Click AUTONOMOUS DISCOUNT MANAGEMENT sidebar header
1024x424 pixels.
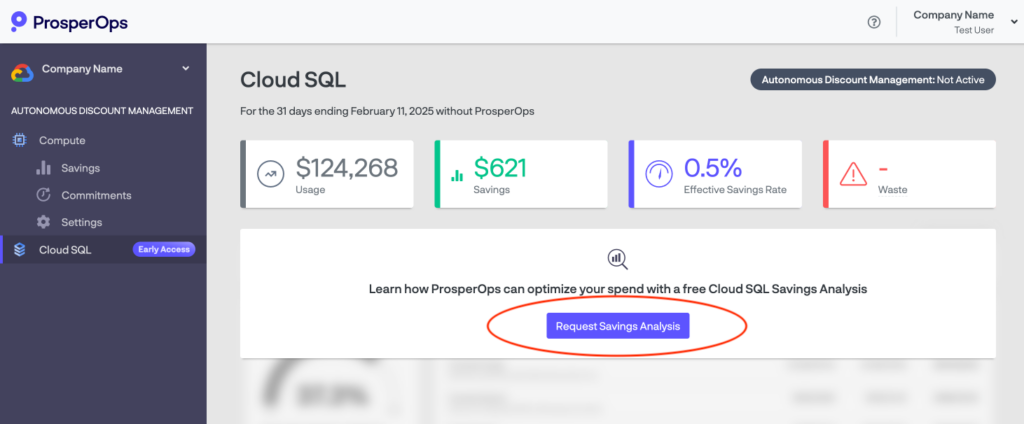pos(102,111)
